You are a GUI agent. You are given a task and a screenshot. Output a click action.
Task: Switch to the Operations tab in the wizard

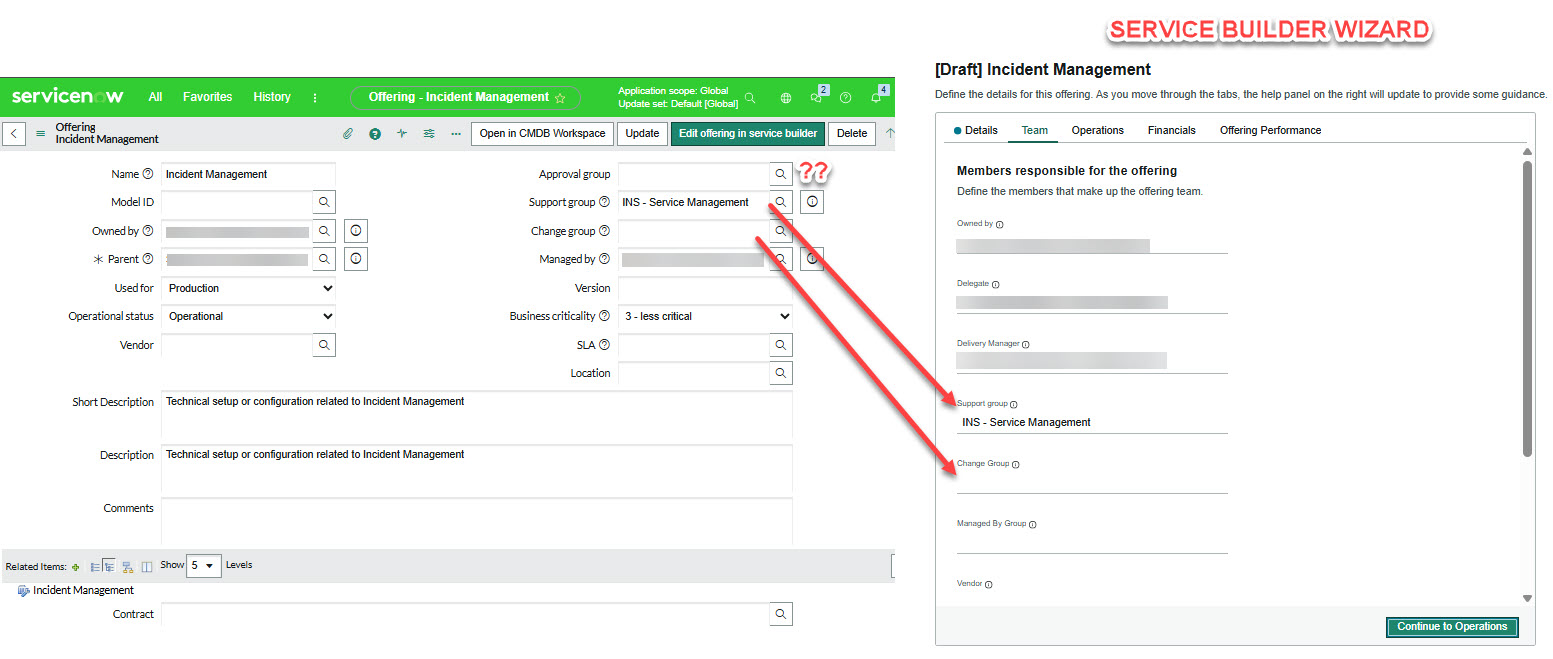1098,130
